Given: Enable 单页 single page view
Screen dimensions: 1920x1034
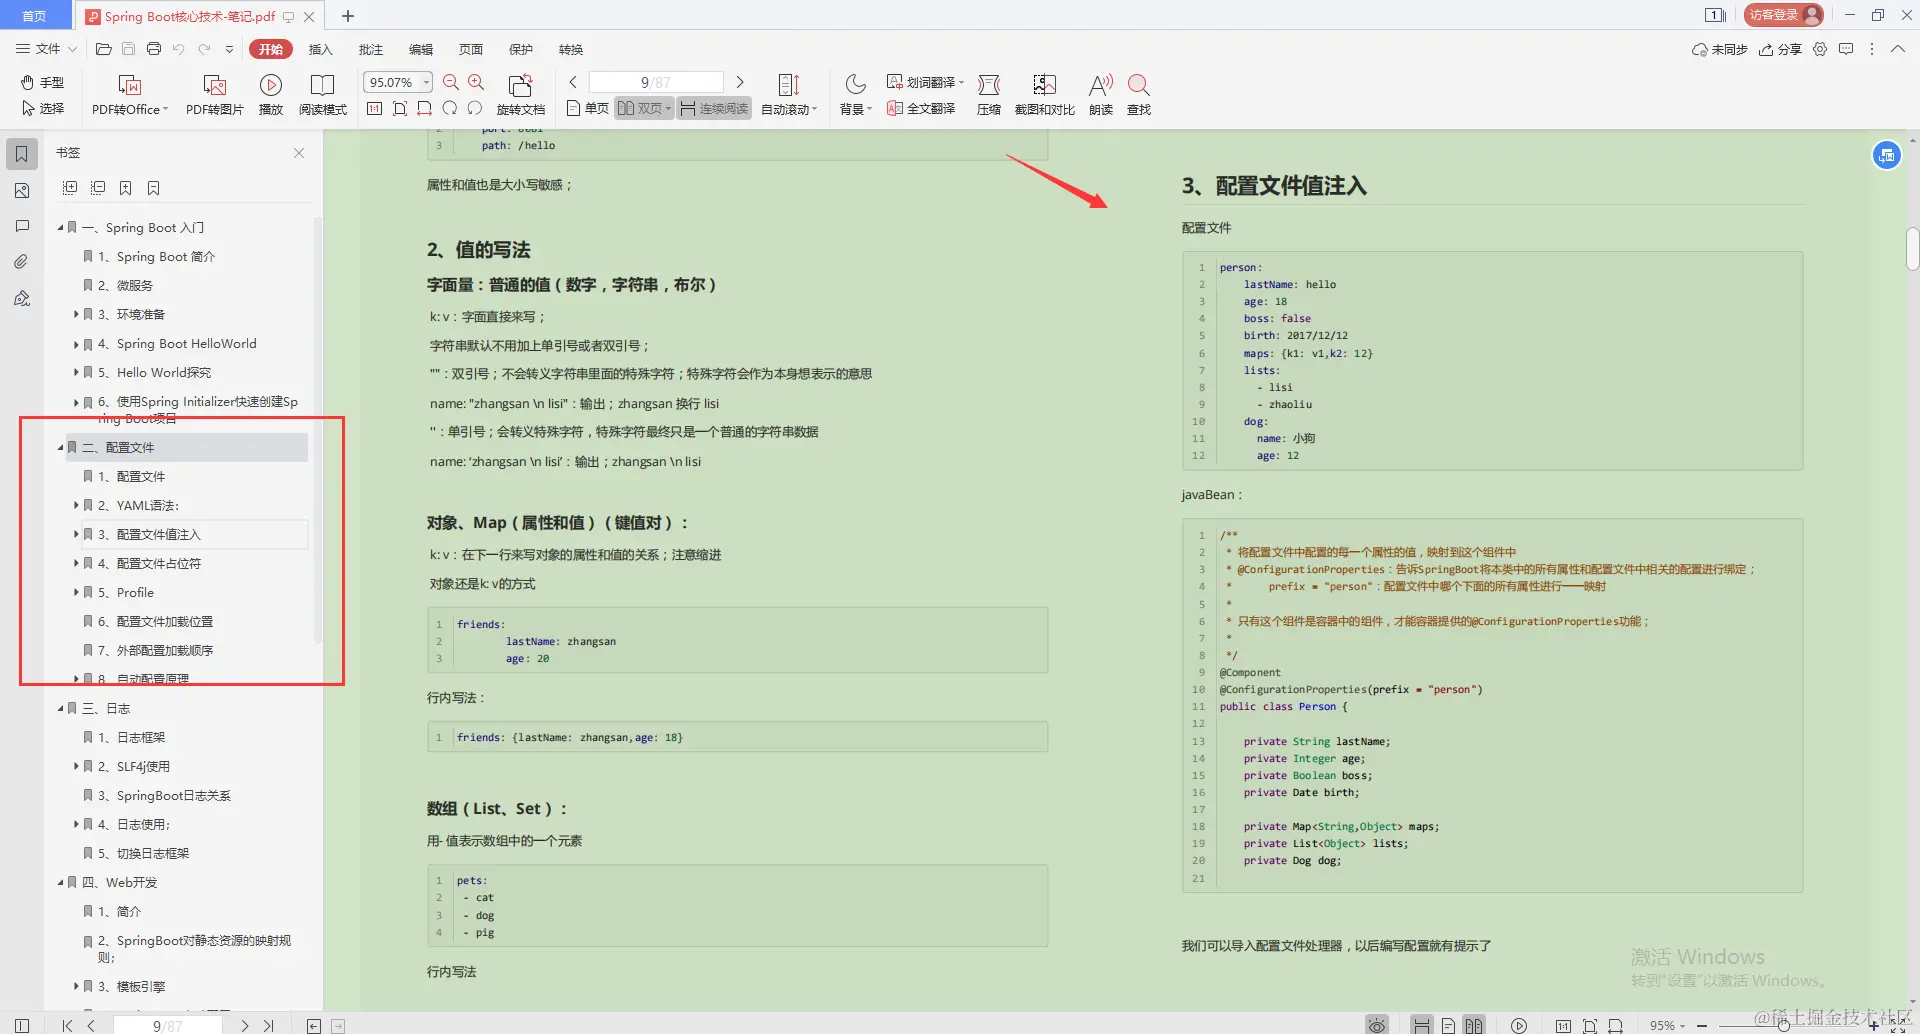Looking at the screenshot, I should pos(588,108).
